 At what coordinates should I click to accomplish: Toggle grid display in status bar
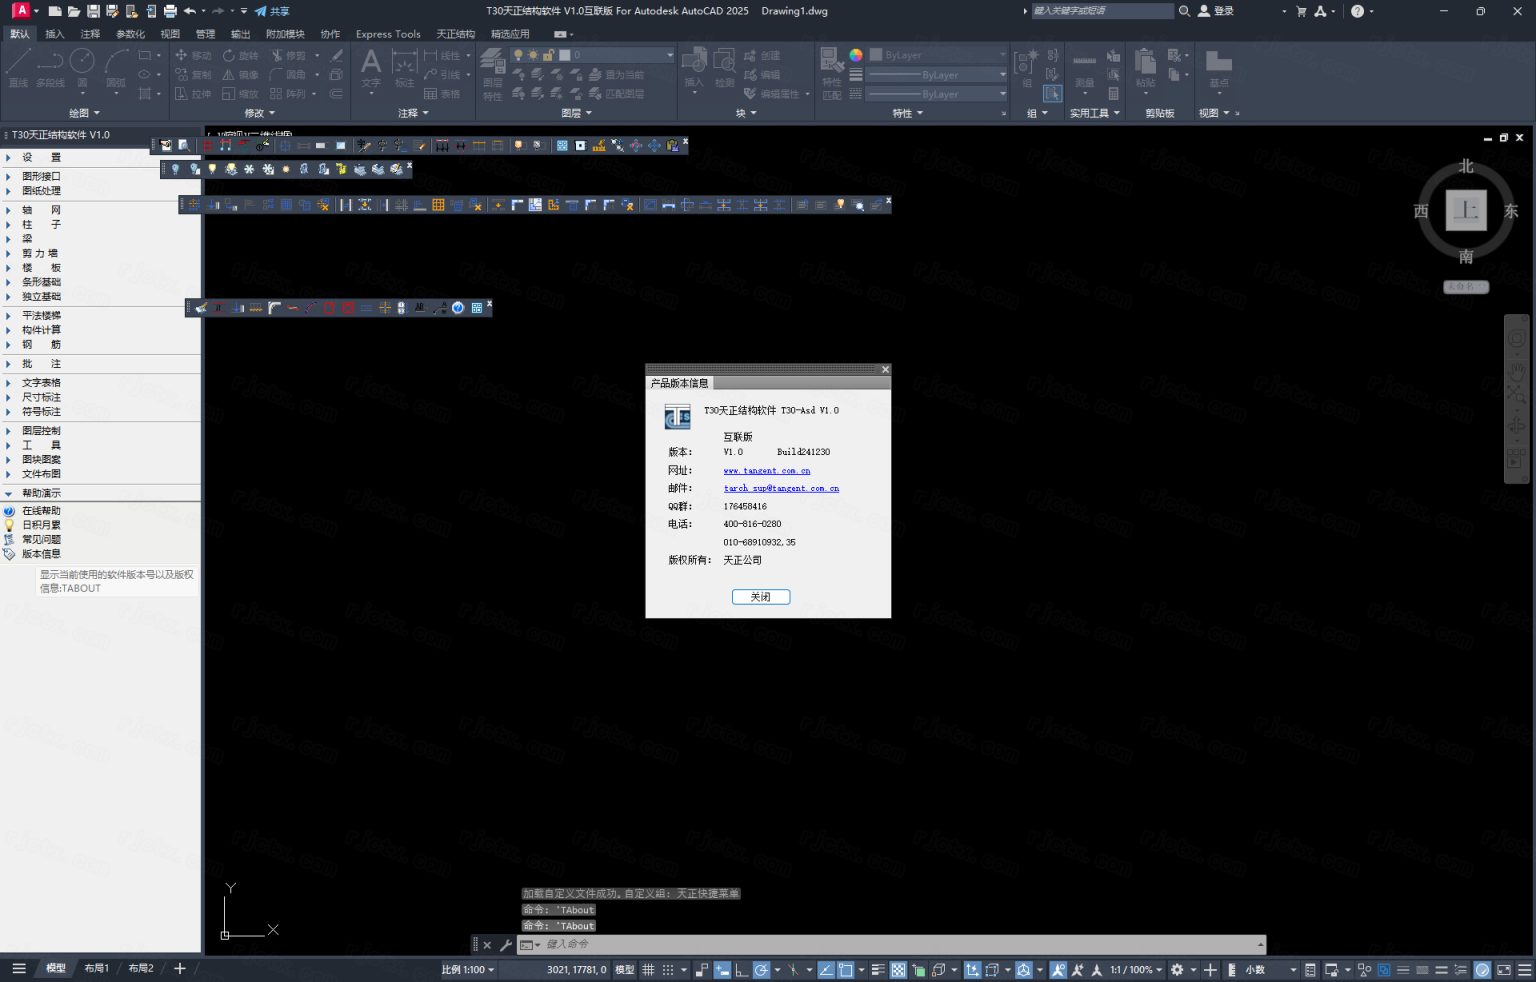649,970
